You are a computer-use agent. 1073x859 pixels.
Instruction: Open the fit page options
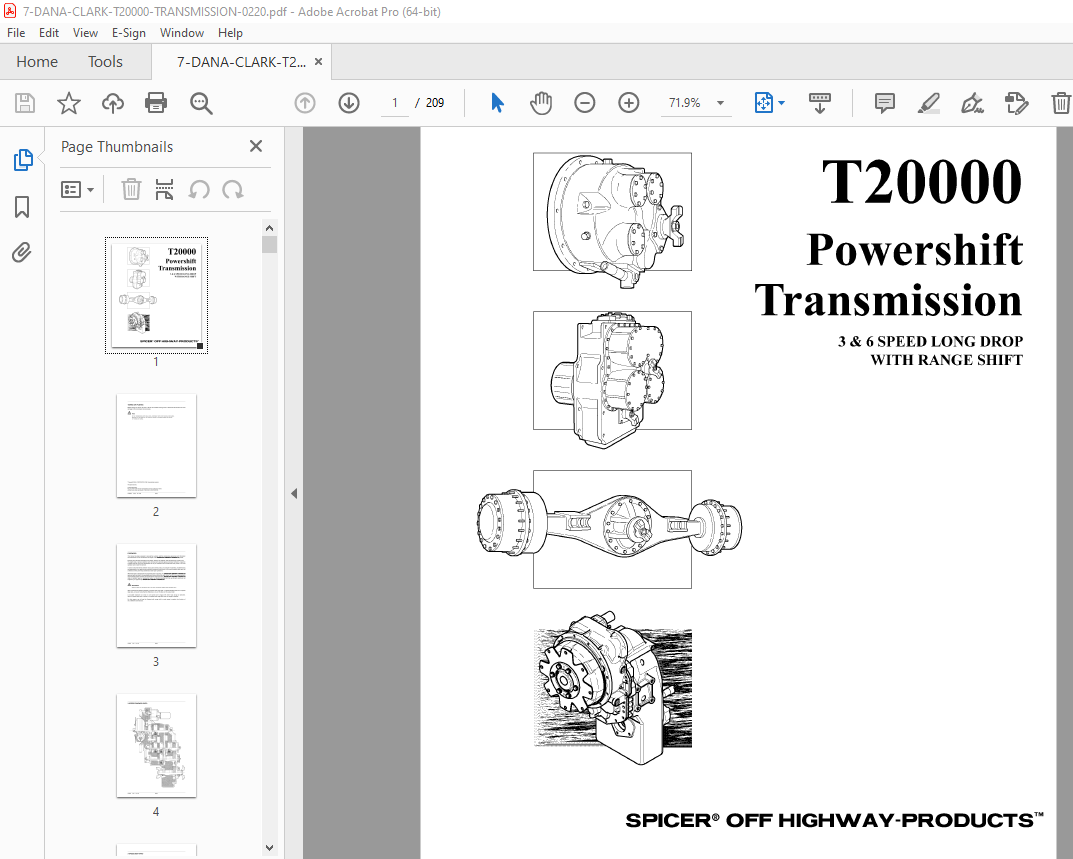click(770, 103)
